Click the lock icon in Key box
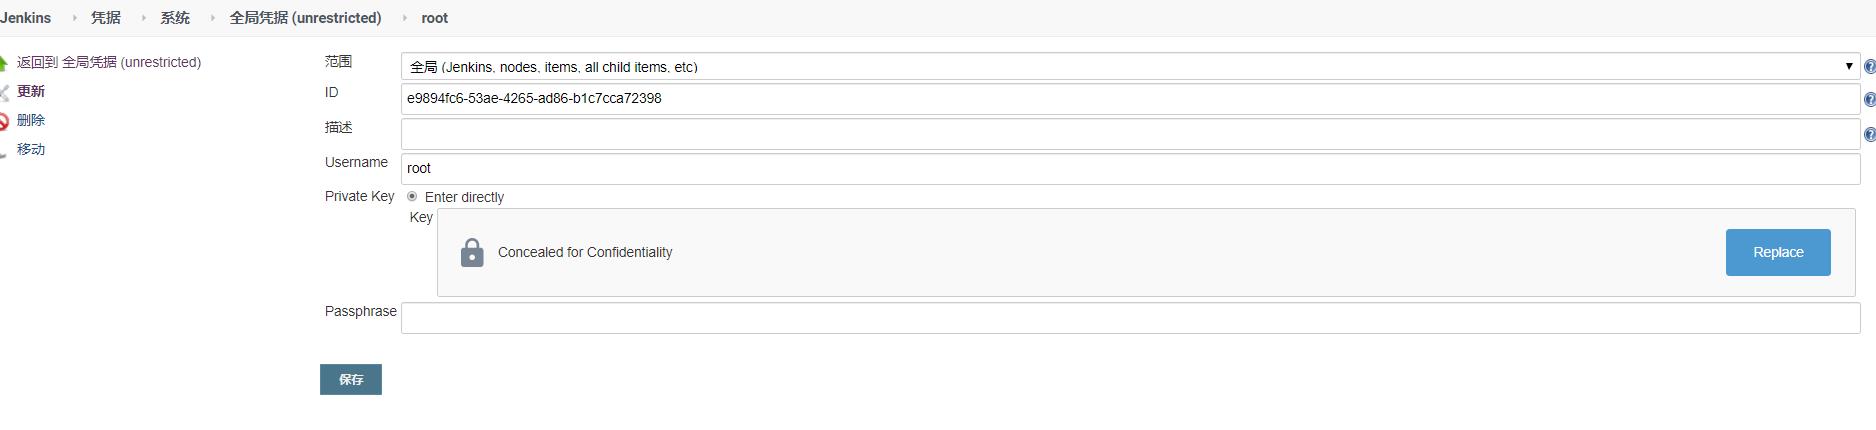The width and height of the screenshot is (1876, 430). (472, 253)
